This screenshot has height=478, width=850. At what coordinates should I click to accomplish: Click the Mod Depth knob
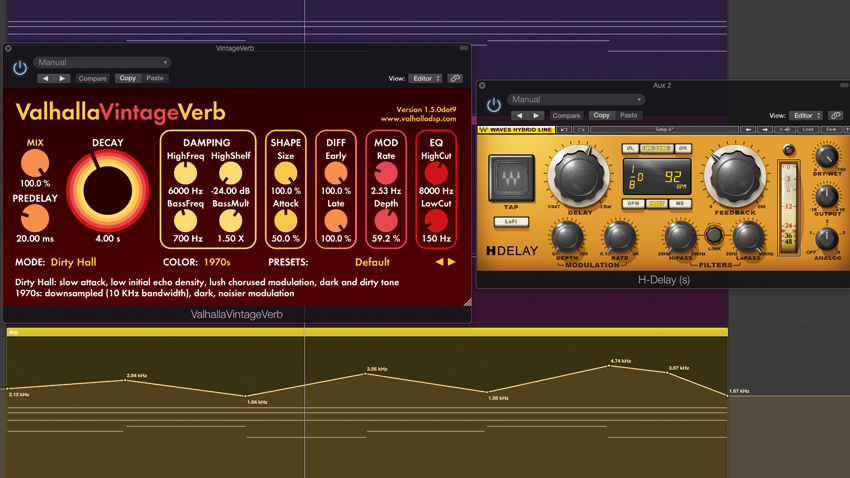pyautogui.click(x=386, y=221)
